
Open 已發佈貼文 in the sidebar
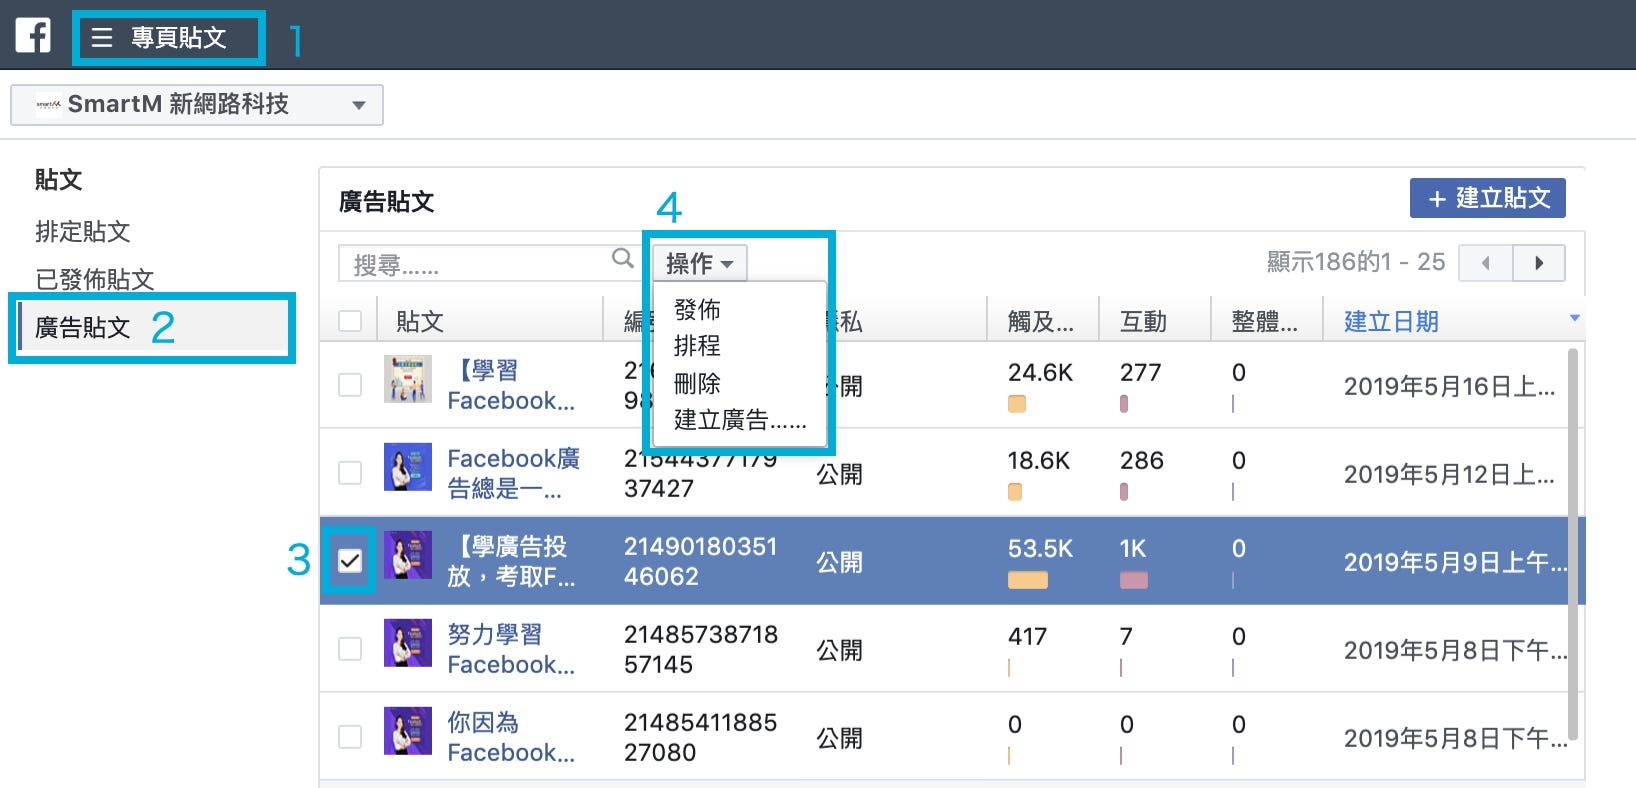[x=95, y=280]
